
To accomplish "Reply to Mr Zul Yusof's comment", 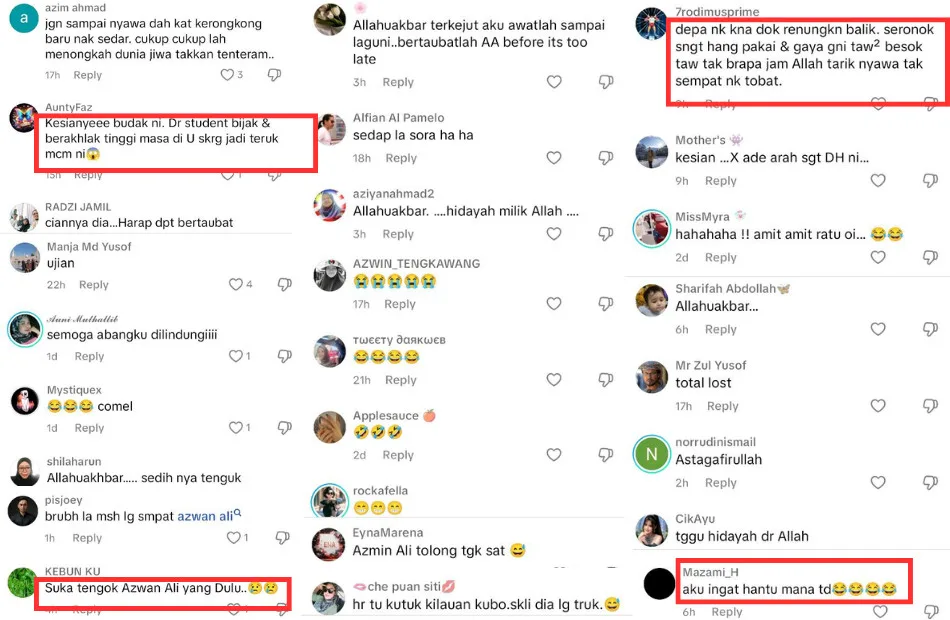I will [722, 406].
